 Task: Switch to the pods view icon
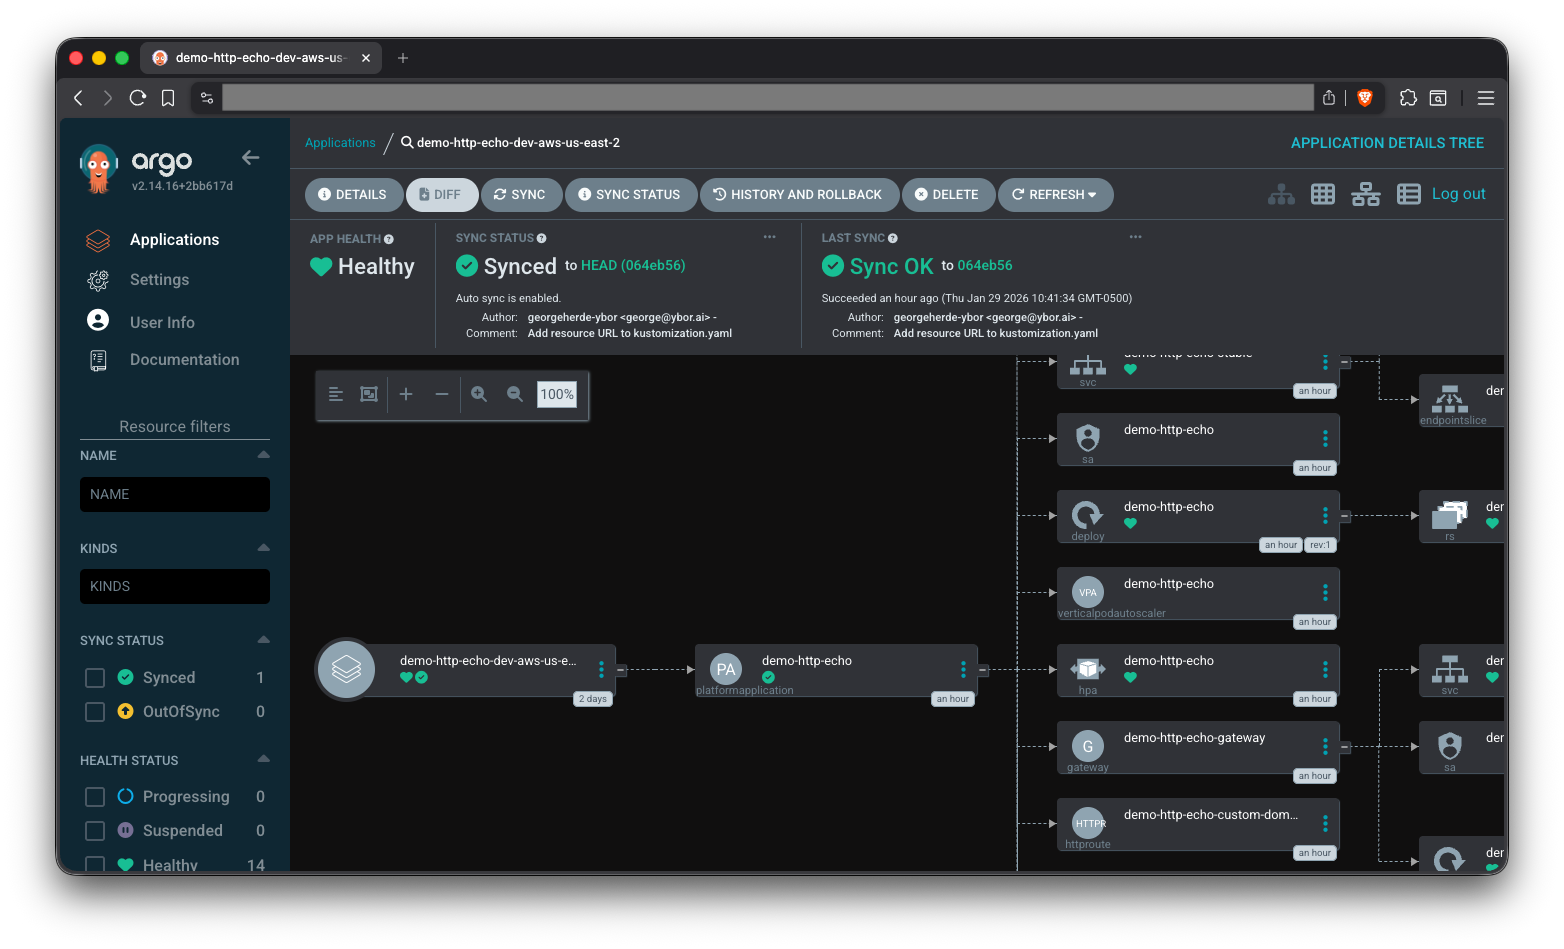click(1323, 194)
